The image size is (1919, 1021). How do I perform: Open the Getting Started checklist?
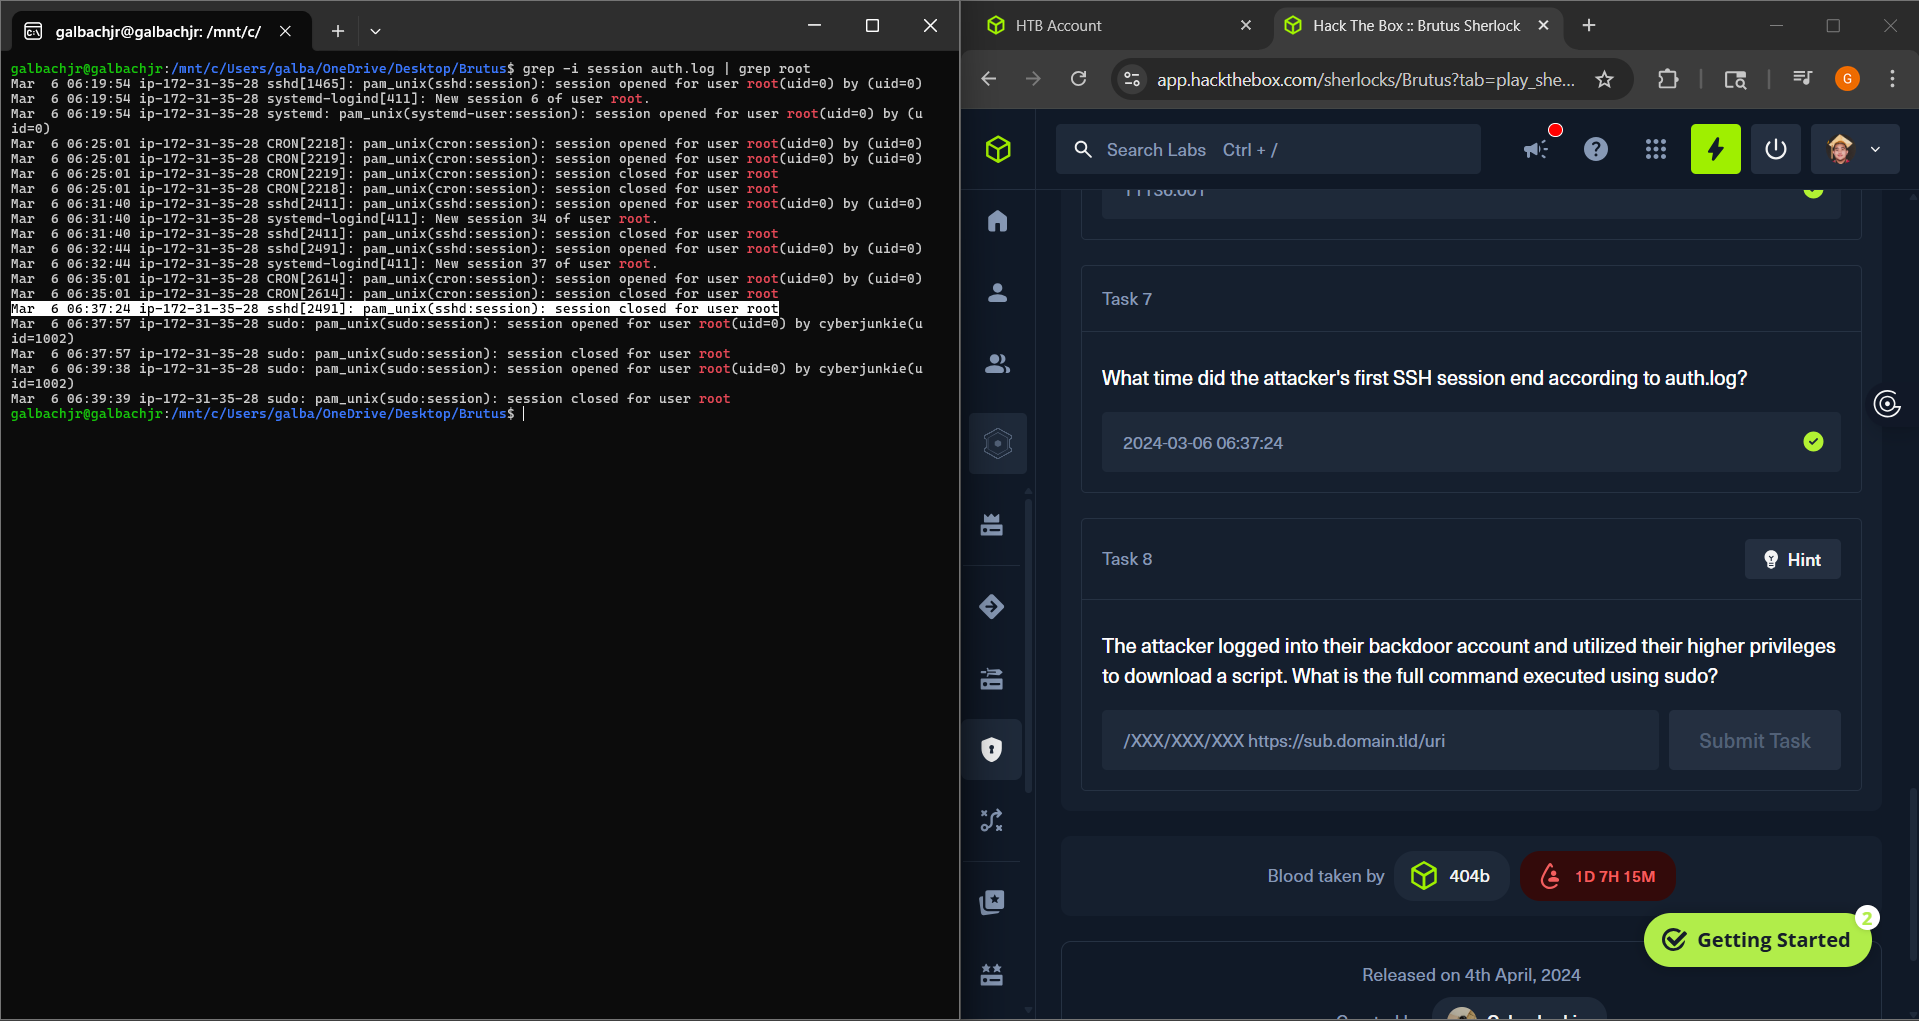(x=1757, y=940)
